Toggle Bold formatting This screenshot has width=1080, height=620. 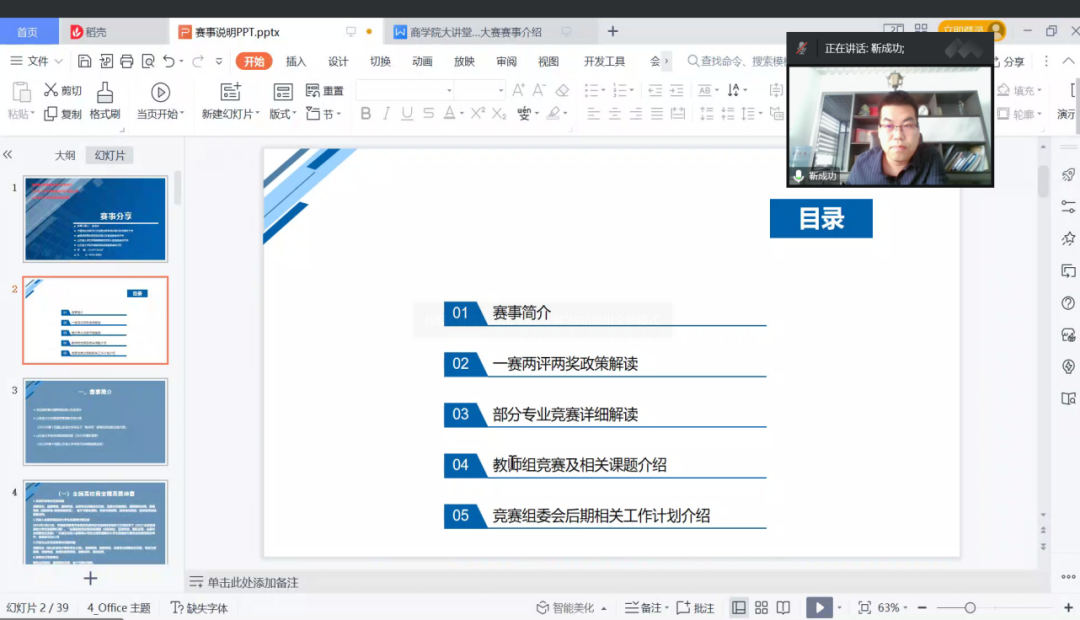click(365, 114)
